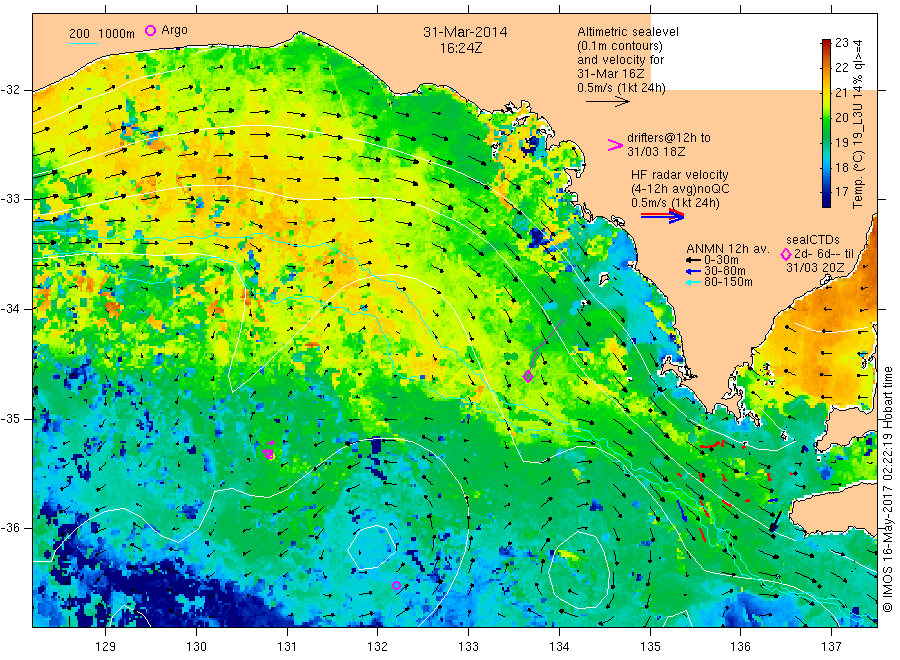Click the magenta sealCTDs diamond legend symbol
The image size is (900, 660).
(786, 254)
